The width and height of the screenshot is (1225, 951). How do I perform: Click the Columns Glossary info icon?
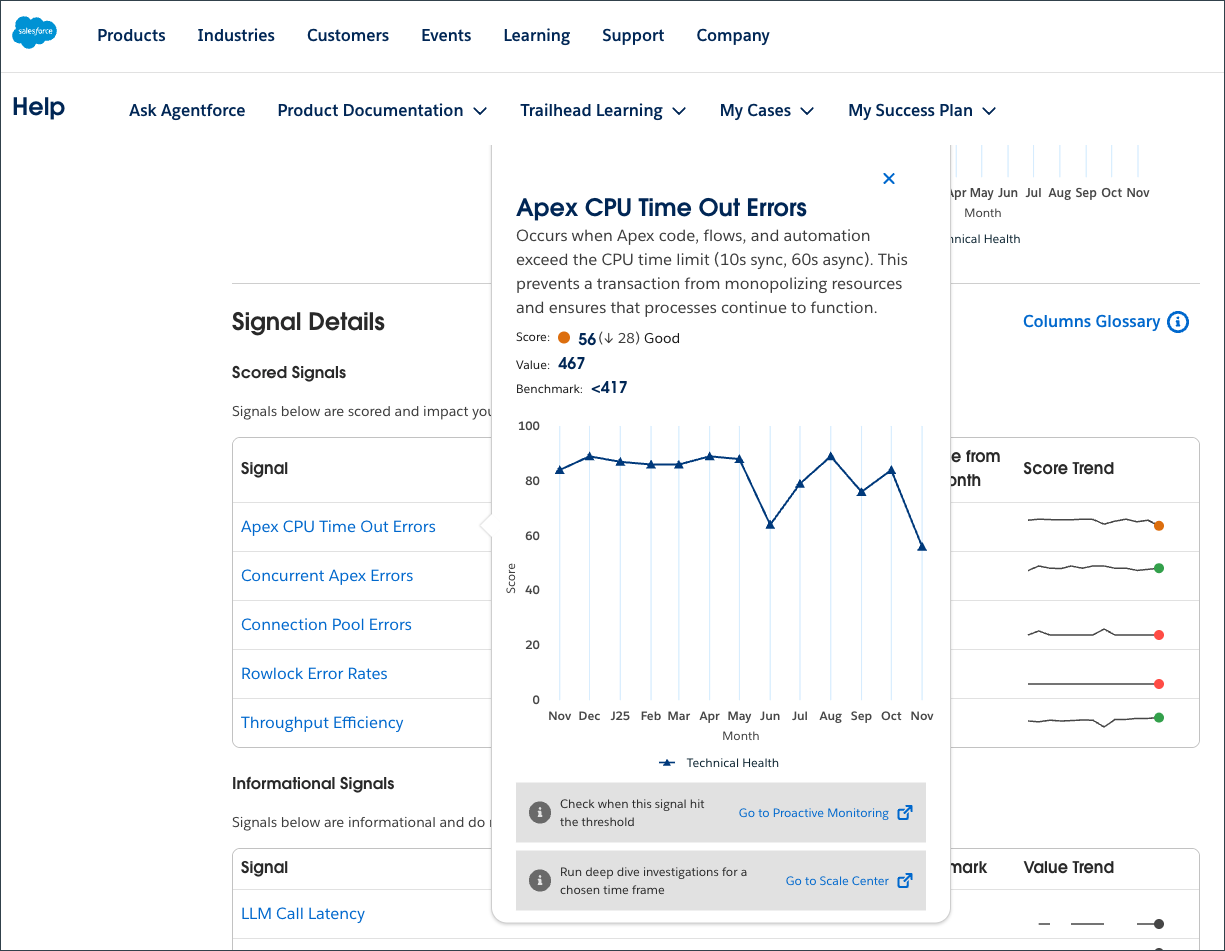tap(1178, 322)
